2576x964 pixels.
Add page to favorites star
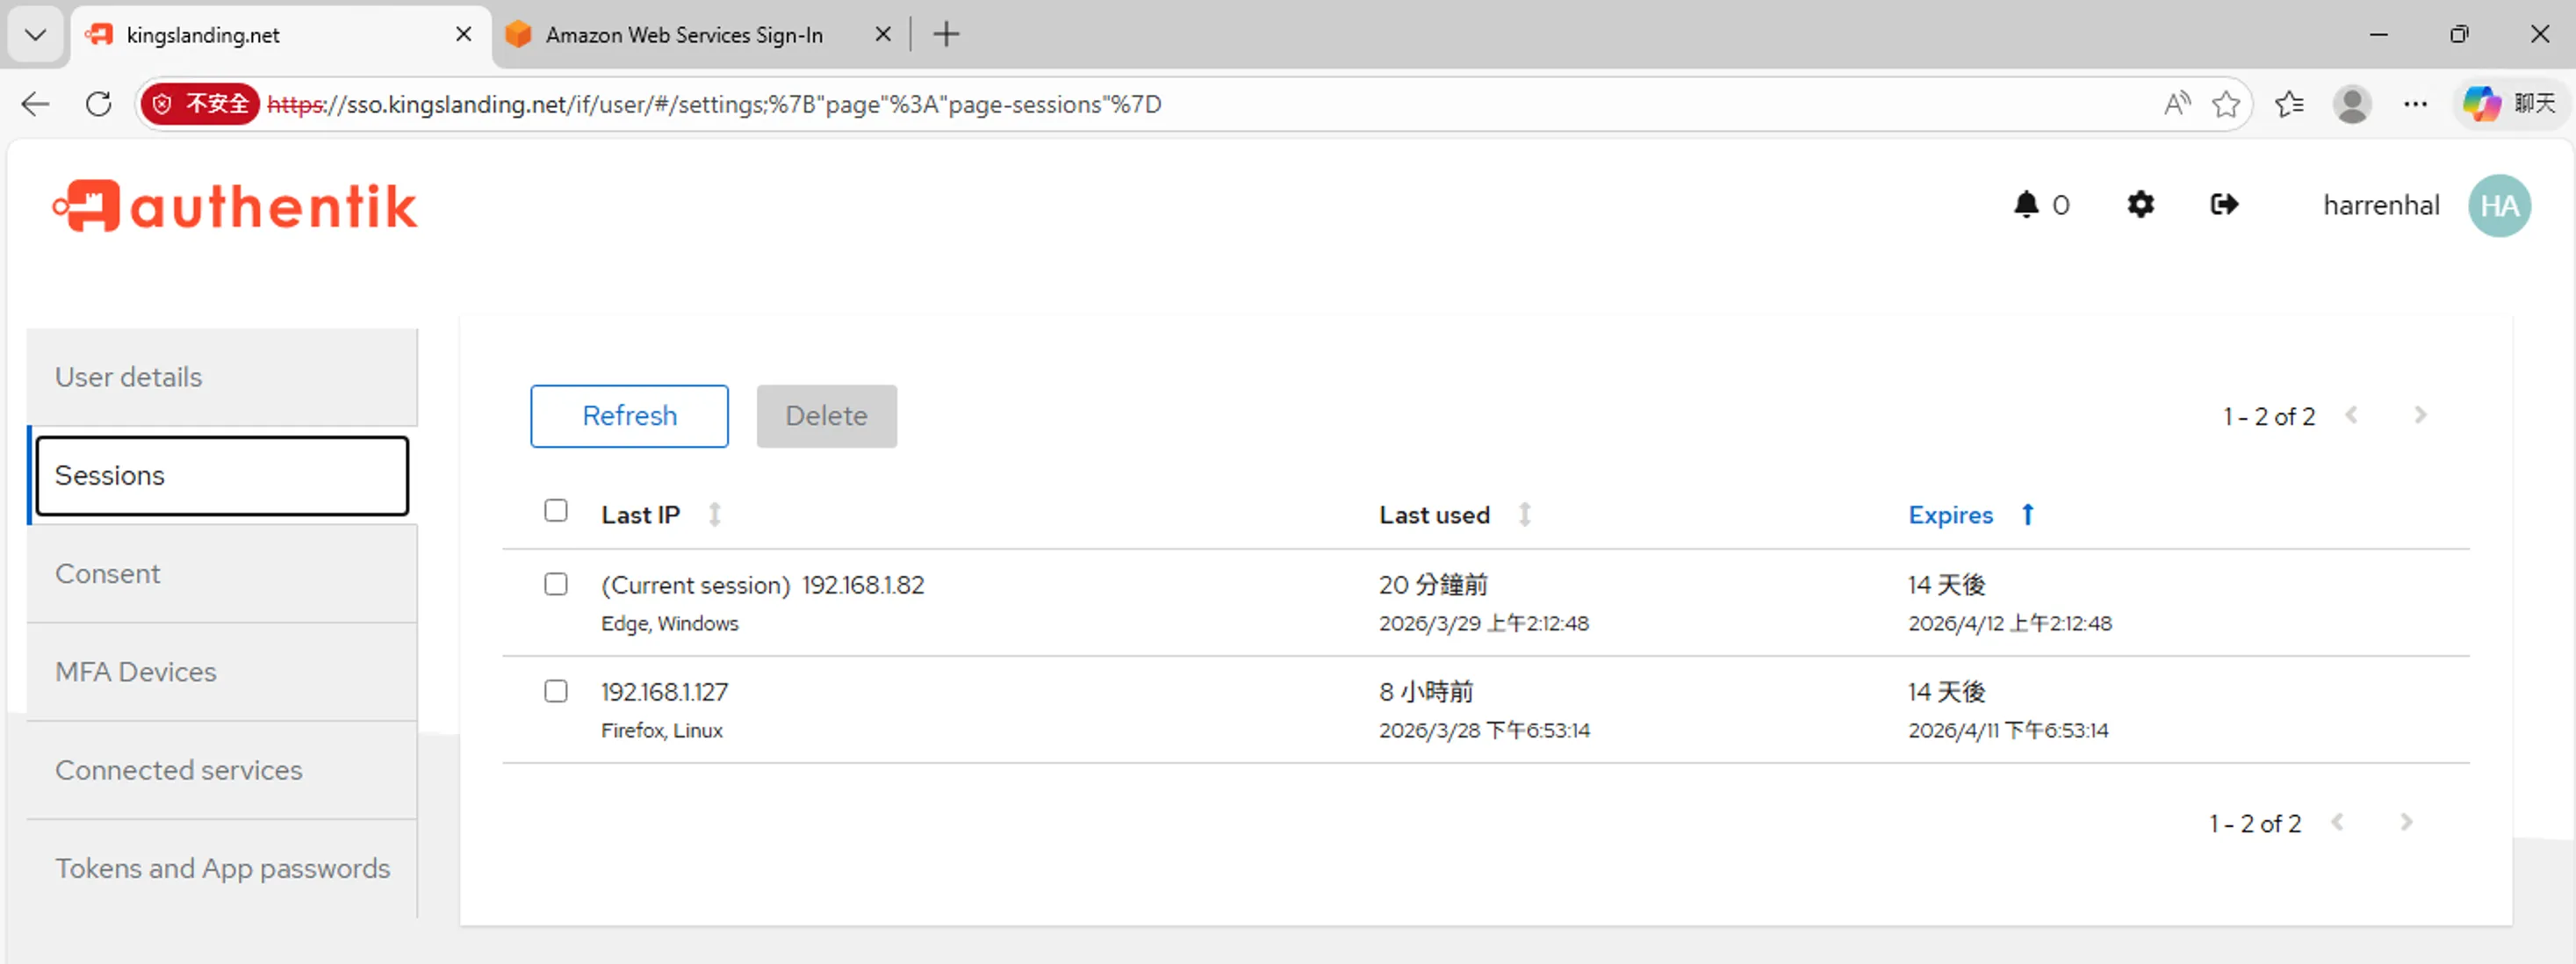tap(2226, 104)
